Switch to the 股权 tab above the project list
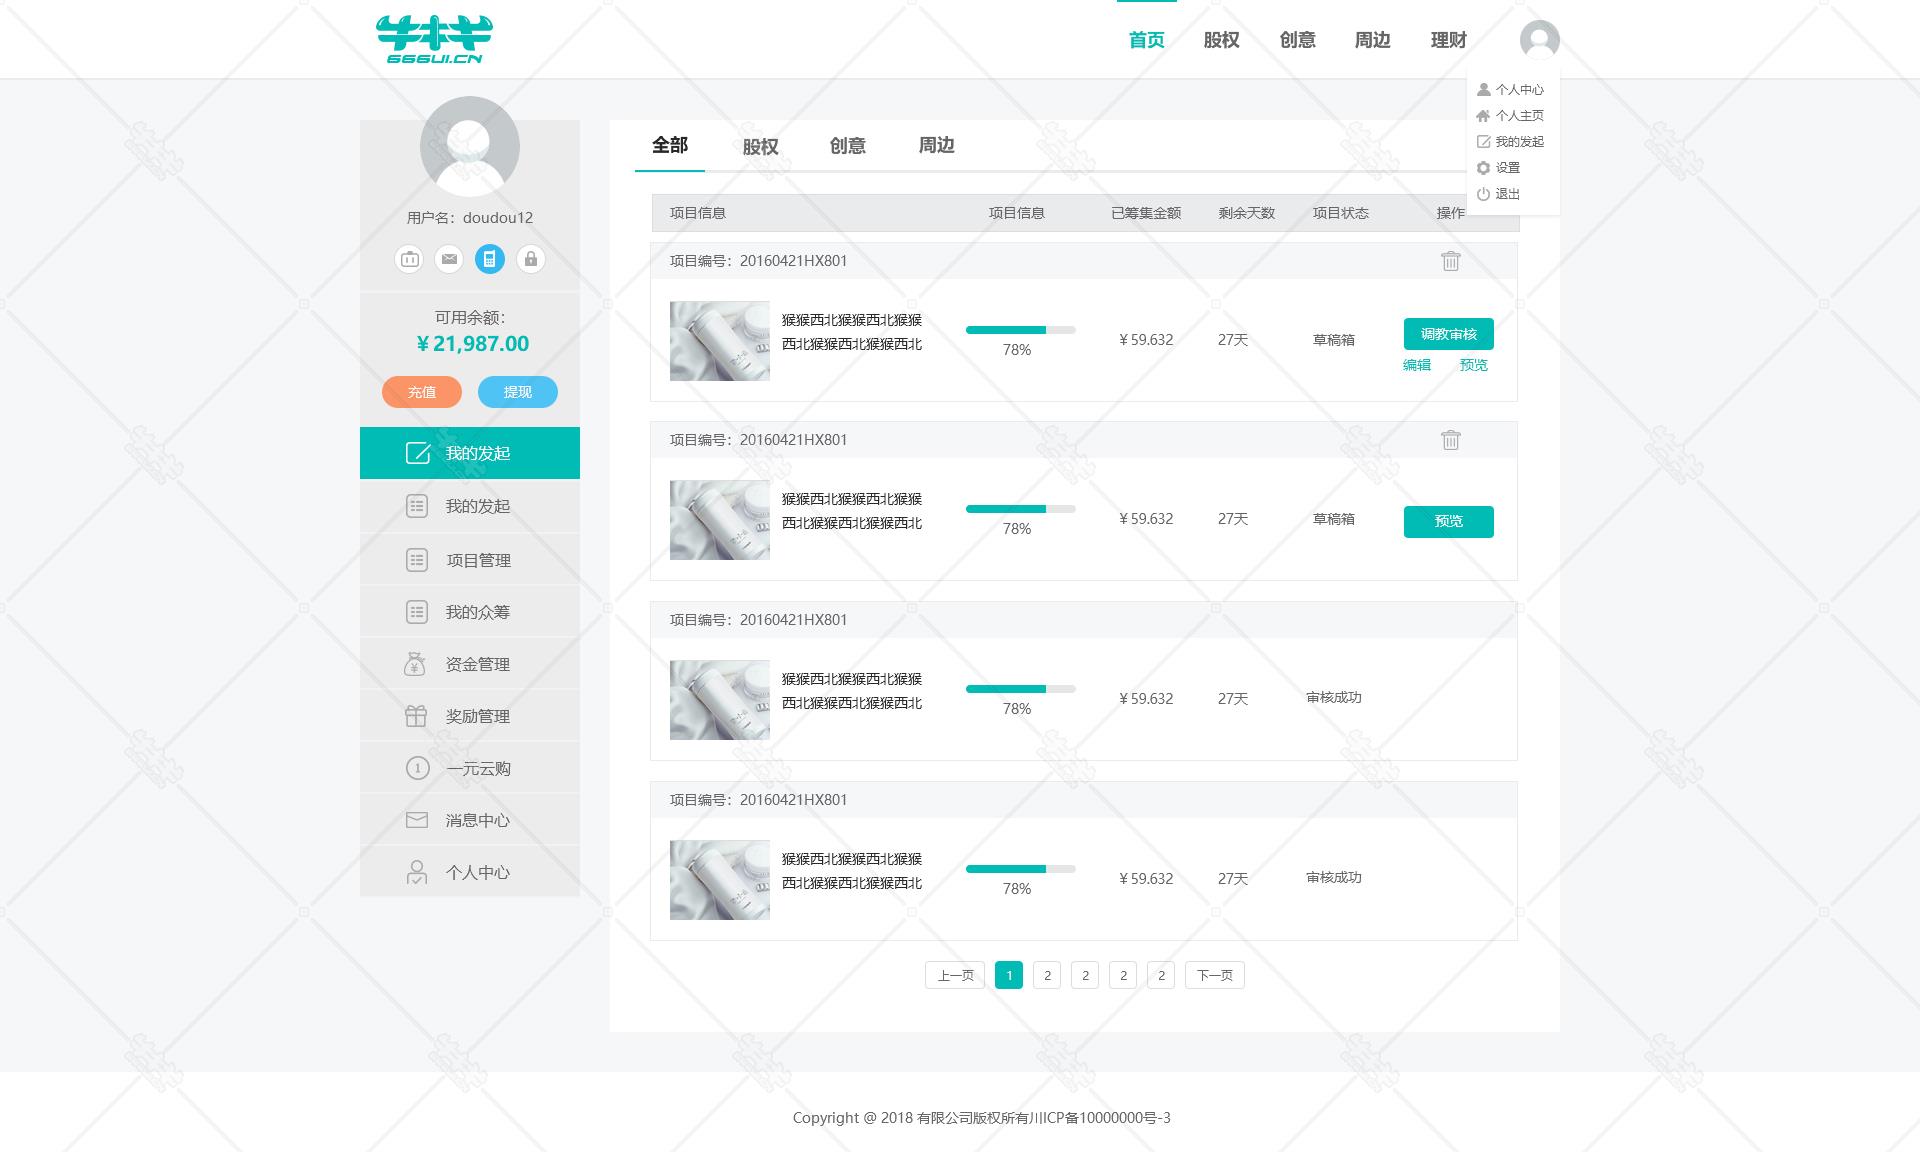The height and width of the screenshot is (1152, 1920). (x=760, y=146)
